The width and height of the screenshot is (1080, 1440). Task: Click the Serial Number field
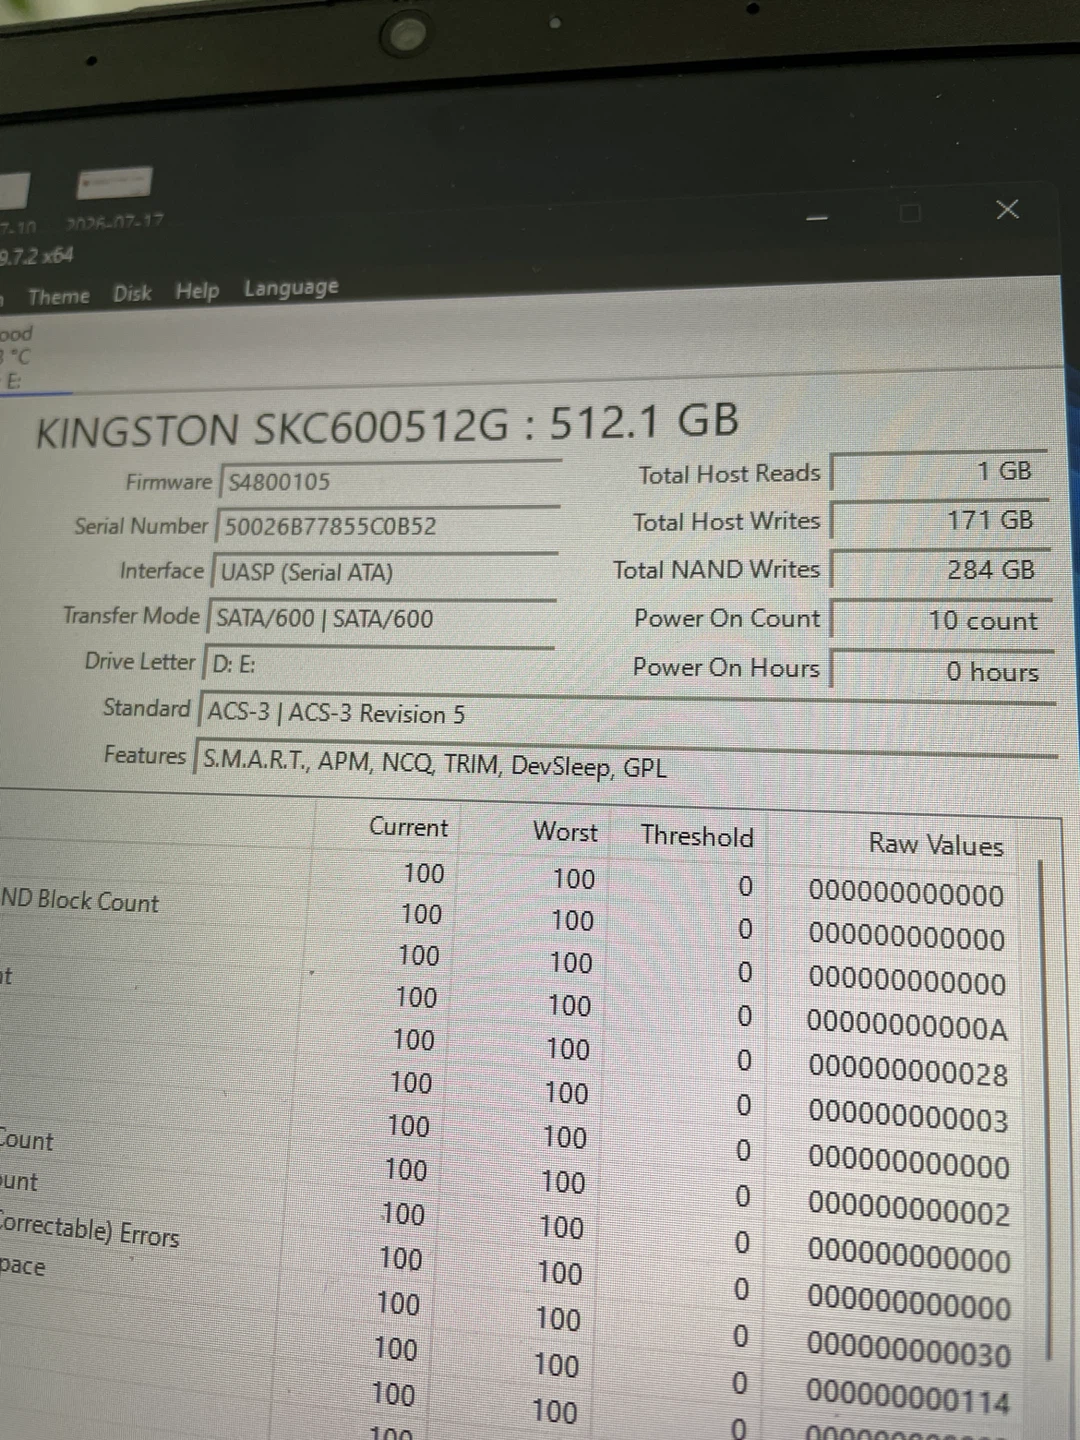point(387,526)
